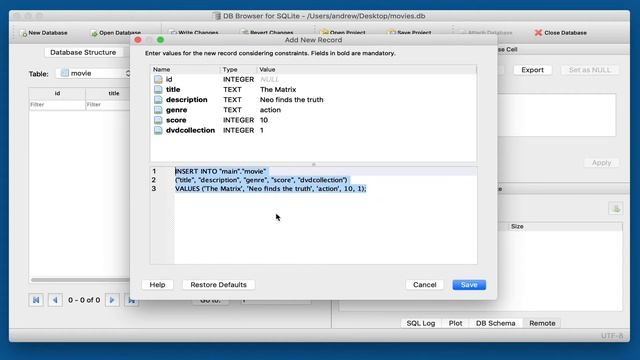Image resolution: width=640 pixels, height=360 pixels.
Task: Switch to the Database Structure tab
Action: point(83,52)
